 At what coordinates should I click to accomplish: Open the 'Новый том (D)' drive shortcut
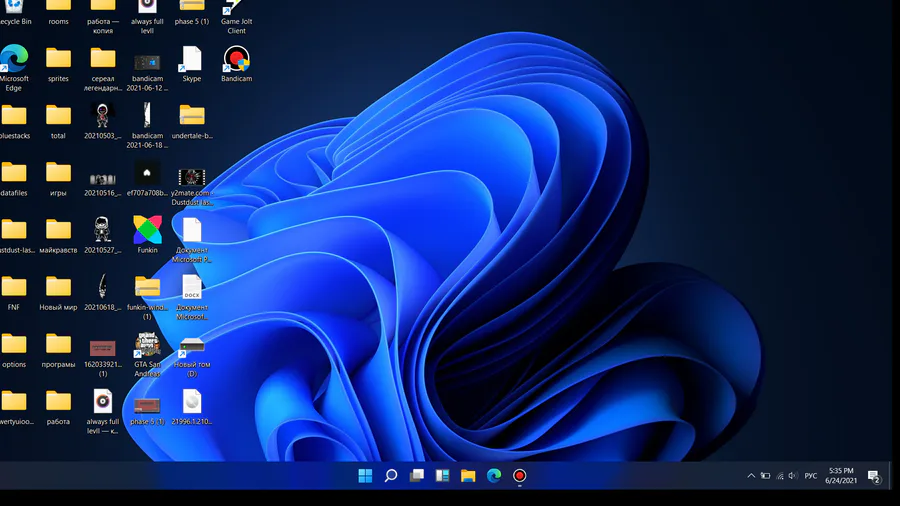[x=192, y=356]
